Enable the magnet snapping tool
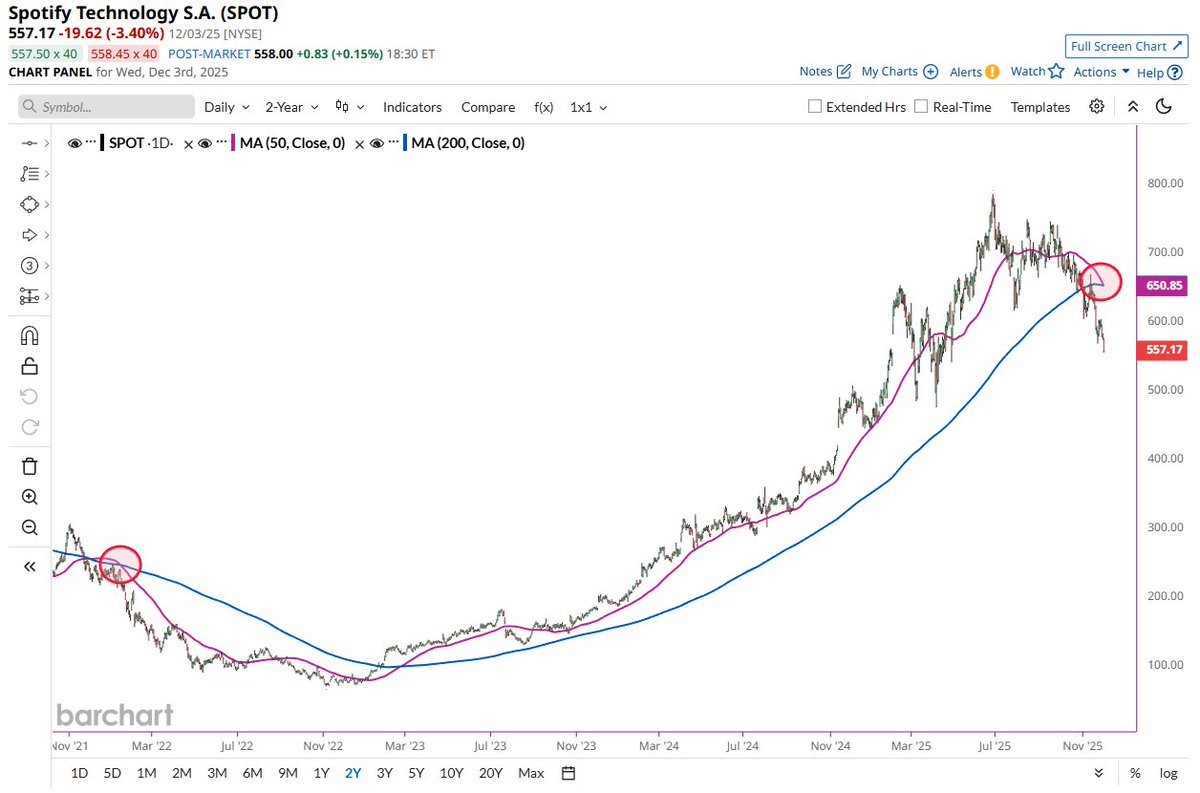 click(x=29, y=334)
